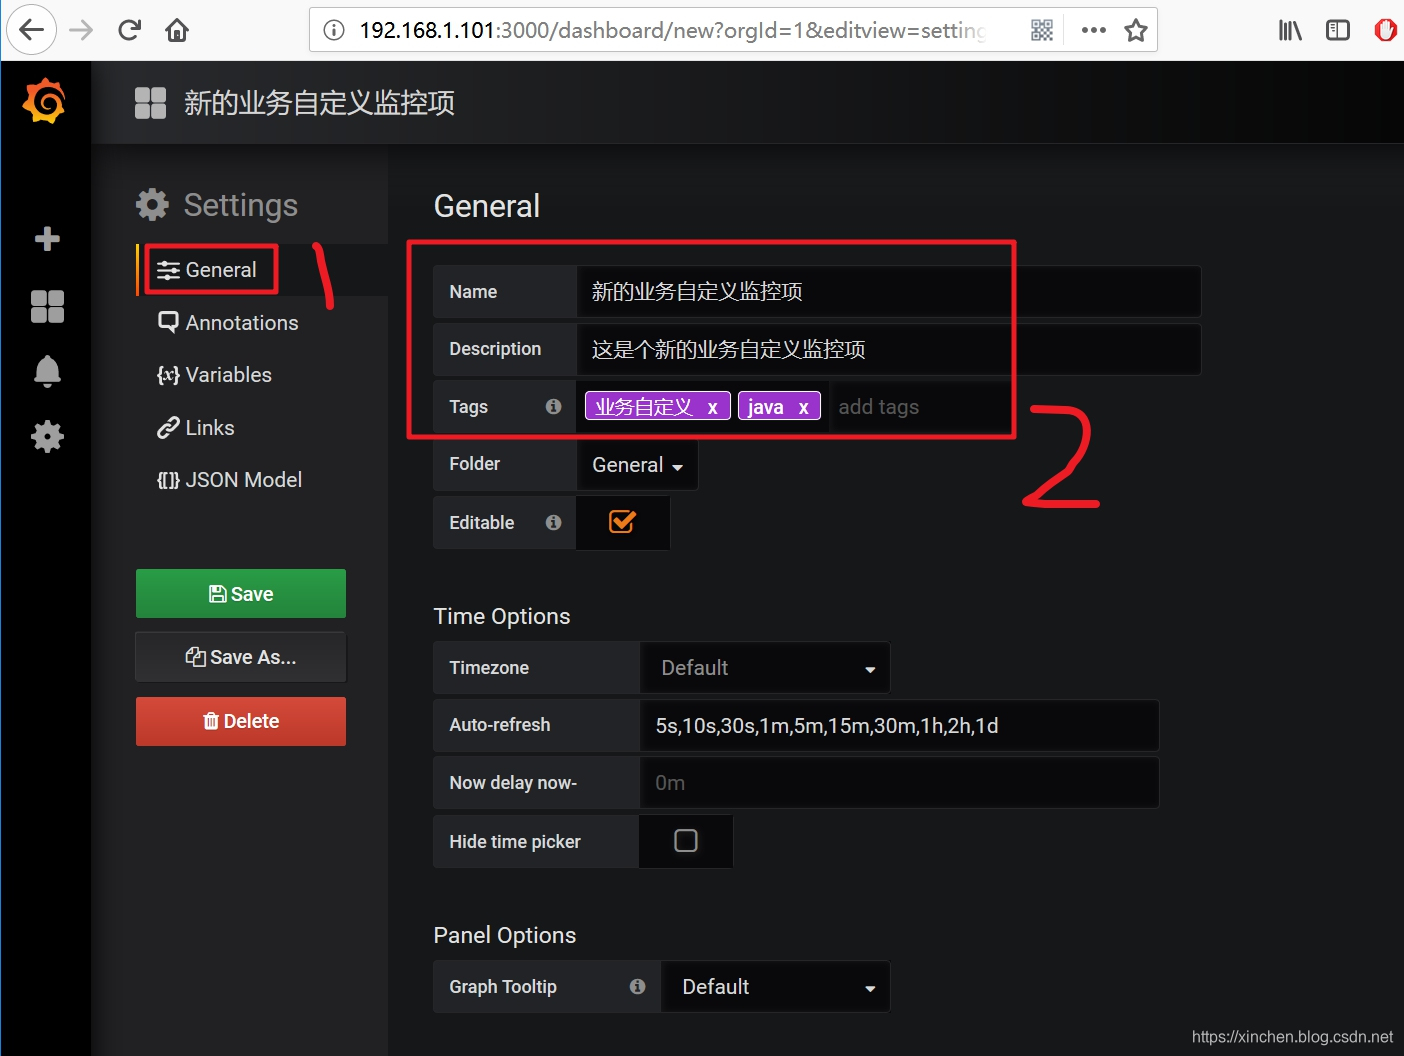Open the Links settings tab
The height and width of the screenshot is (1056, 1404).
pyautogui.click(x=196, y=428)
